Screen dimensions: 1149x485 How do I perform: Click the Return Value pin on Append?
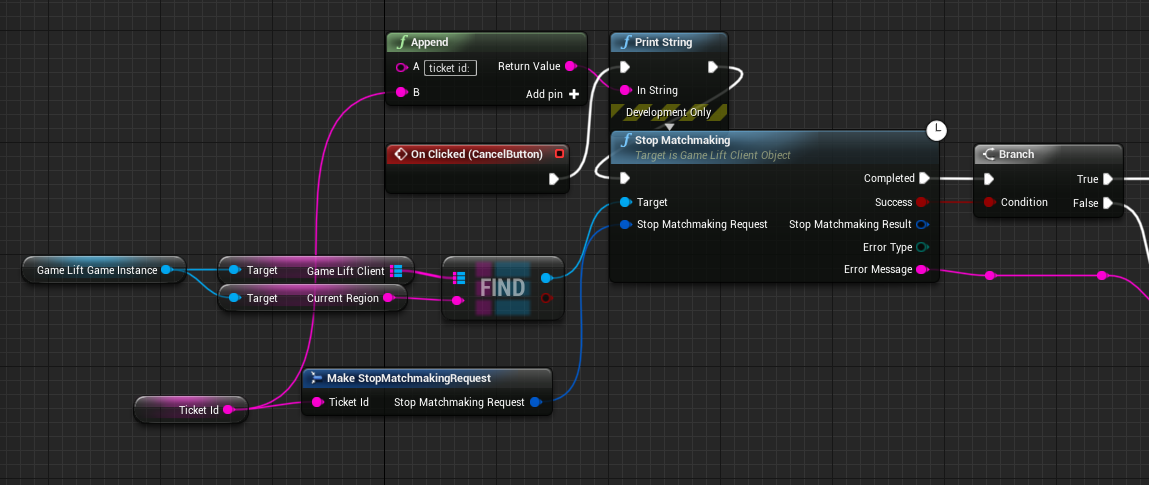570,66
